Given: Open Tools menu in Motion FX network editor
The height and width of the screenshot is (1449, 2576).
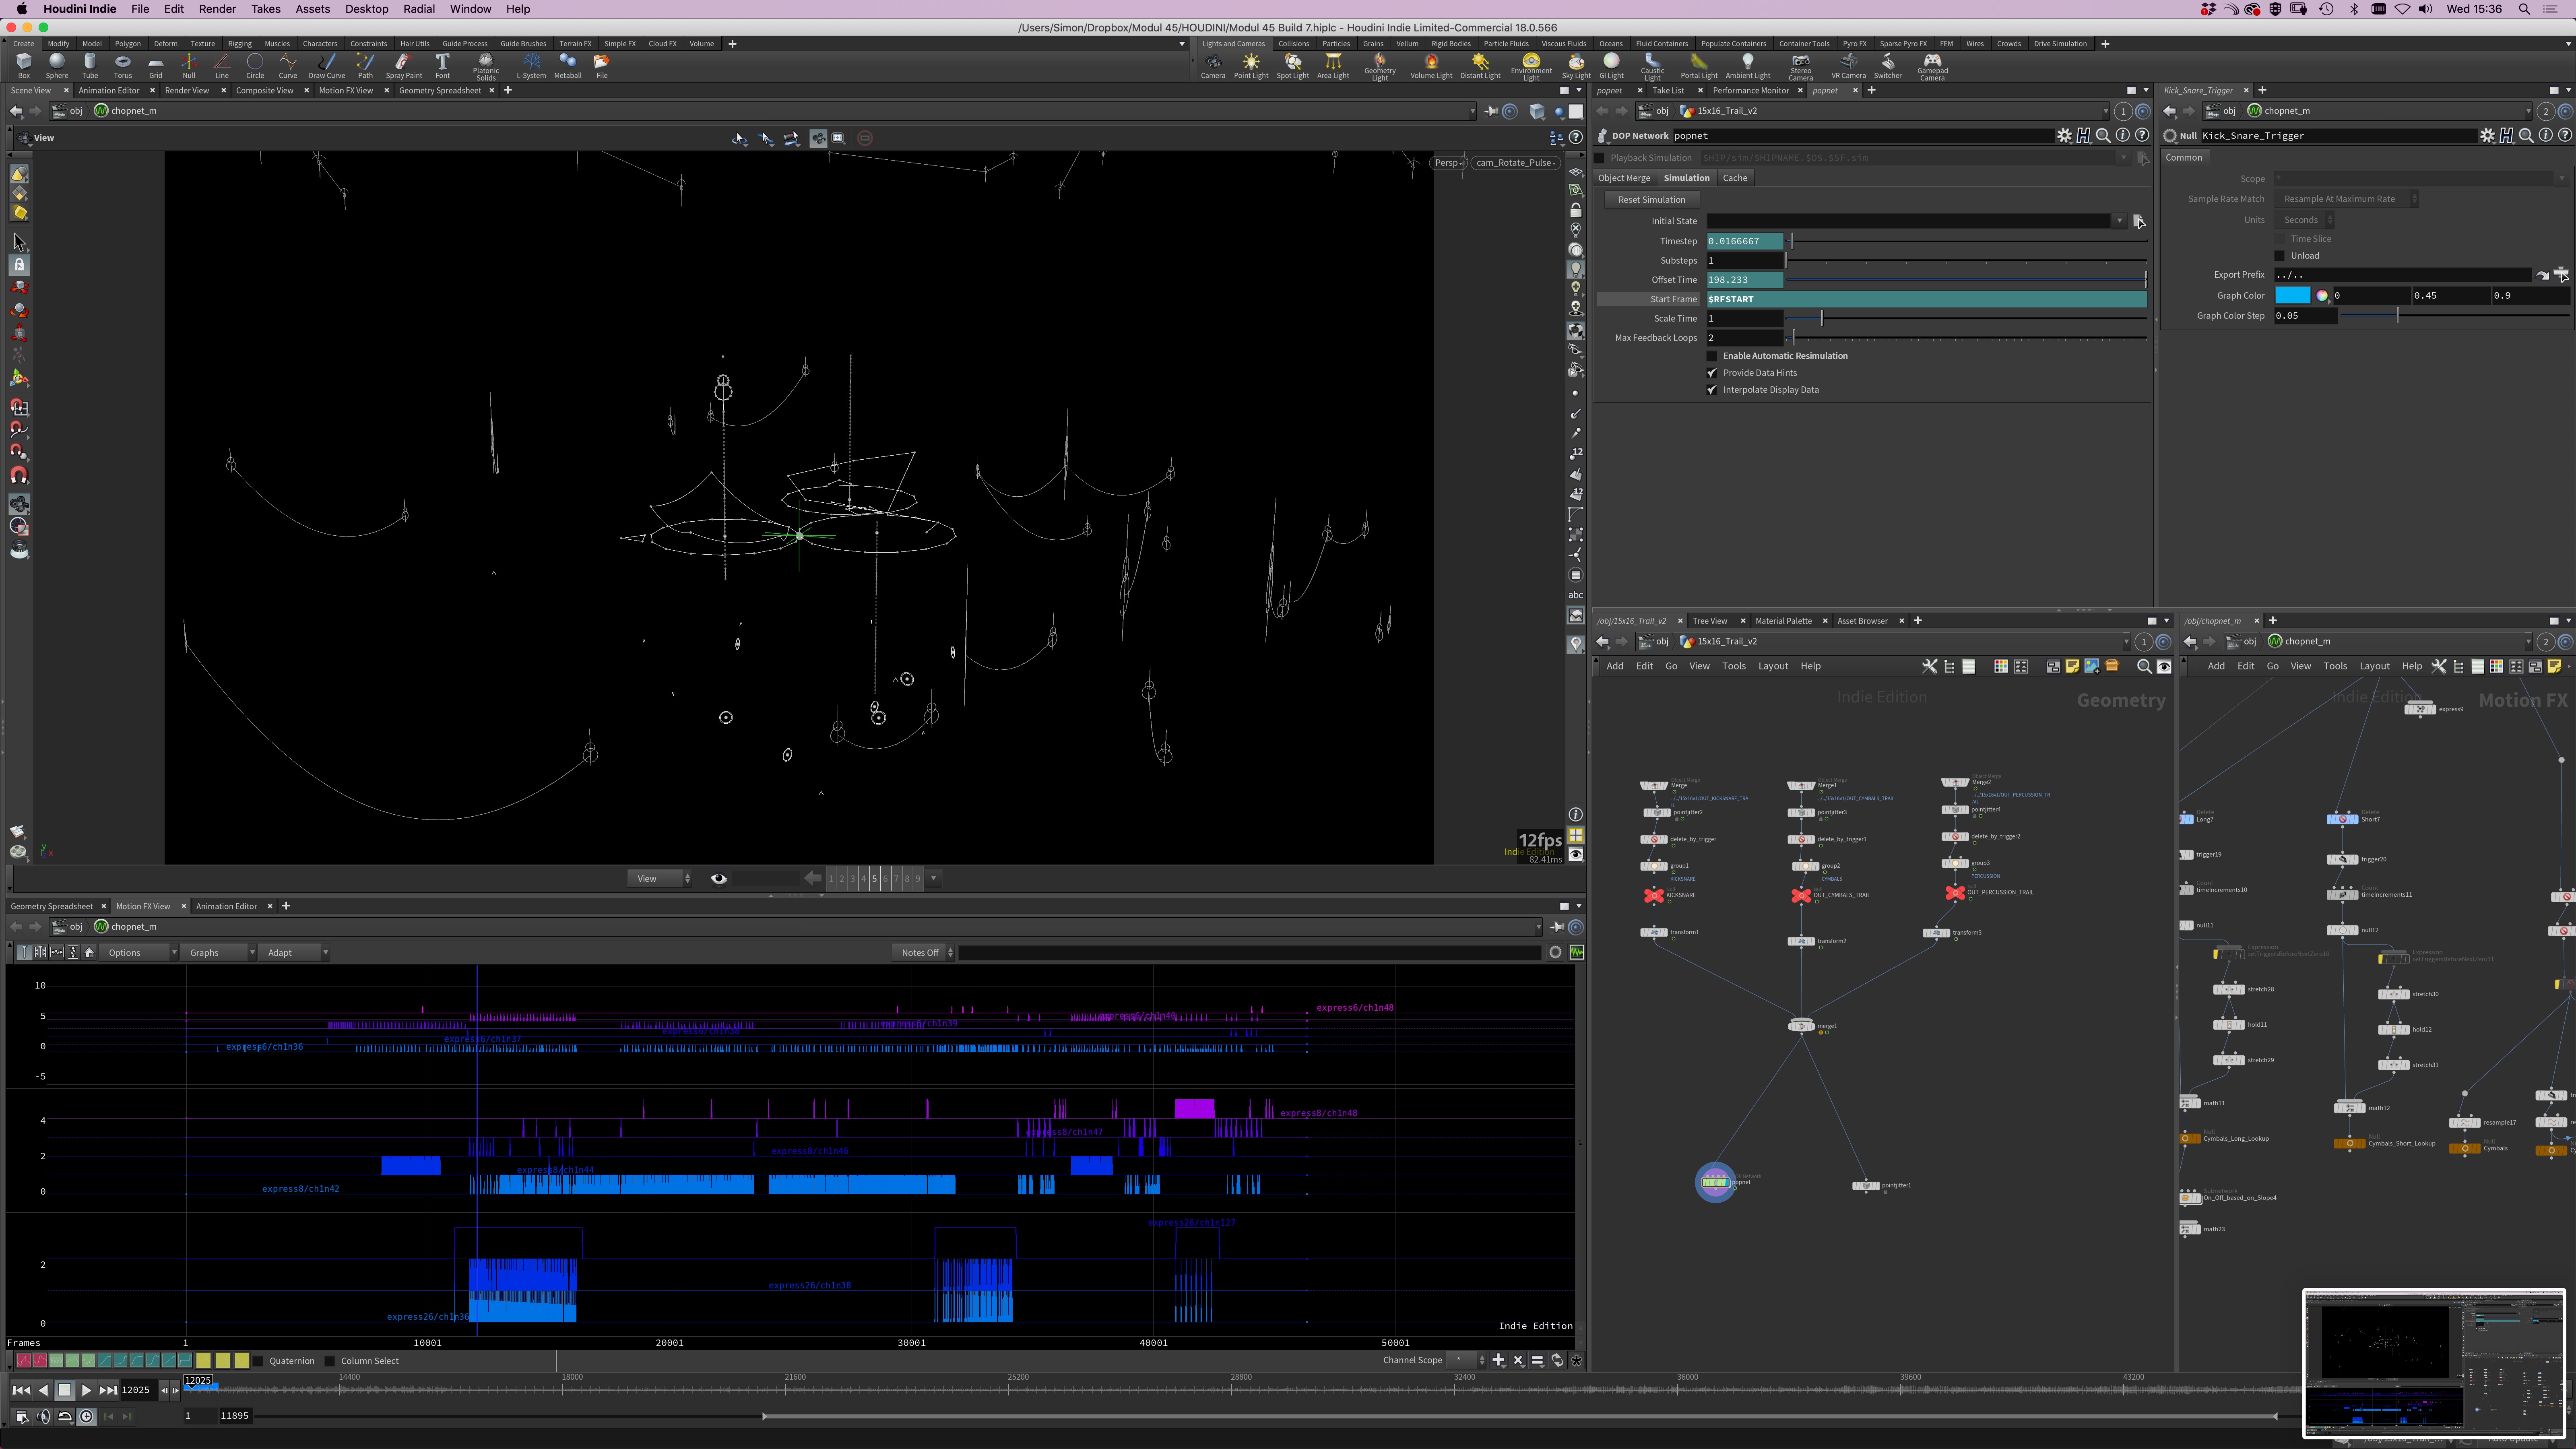Looking at the screenshot, I should tap(2335, 667).
